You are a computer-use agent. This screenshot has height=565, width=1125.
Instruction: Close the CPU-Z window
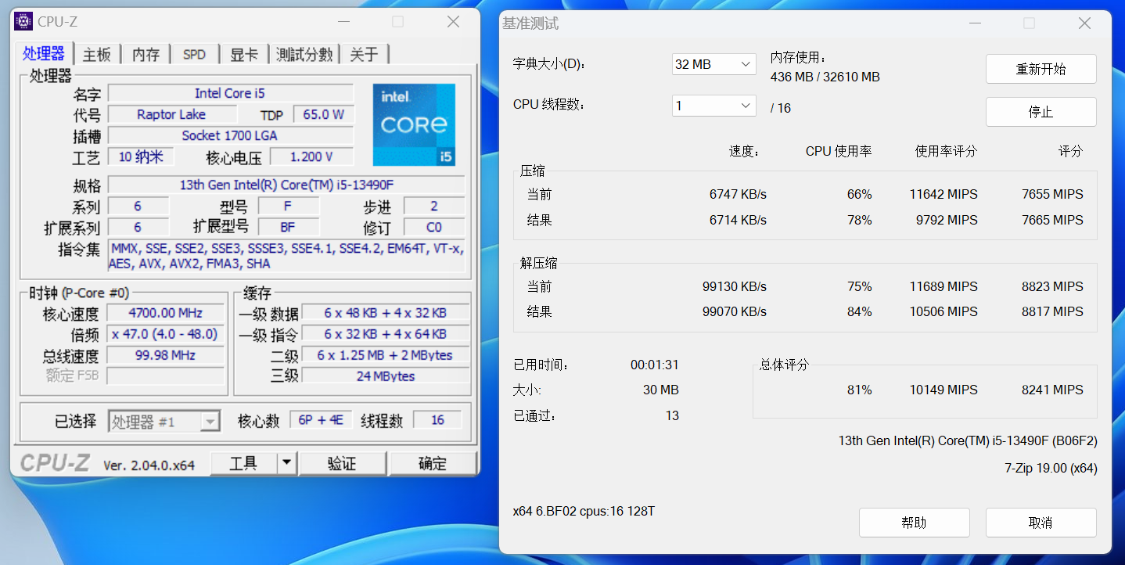tap(453, 22)
